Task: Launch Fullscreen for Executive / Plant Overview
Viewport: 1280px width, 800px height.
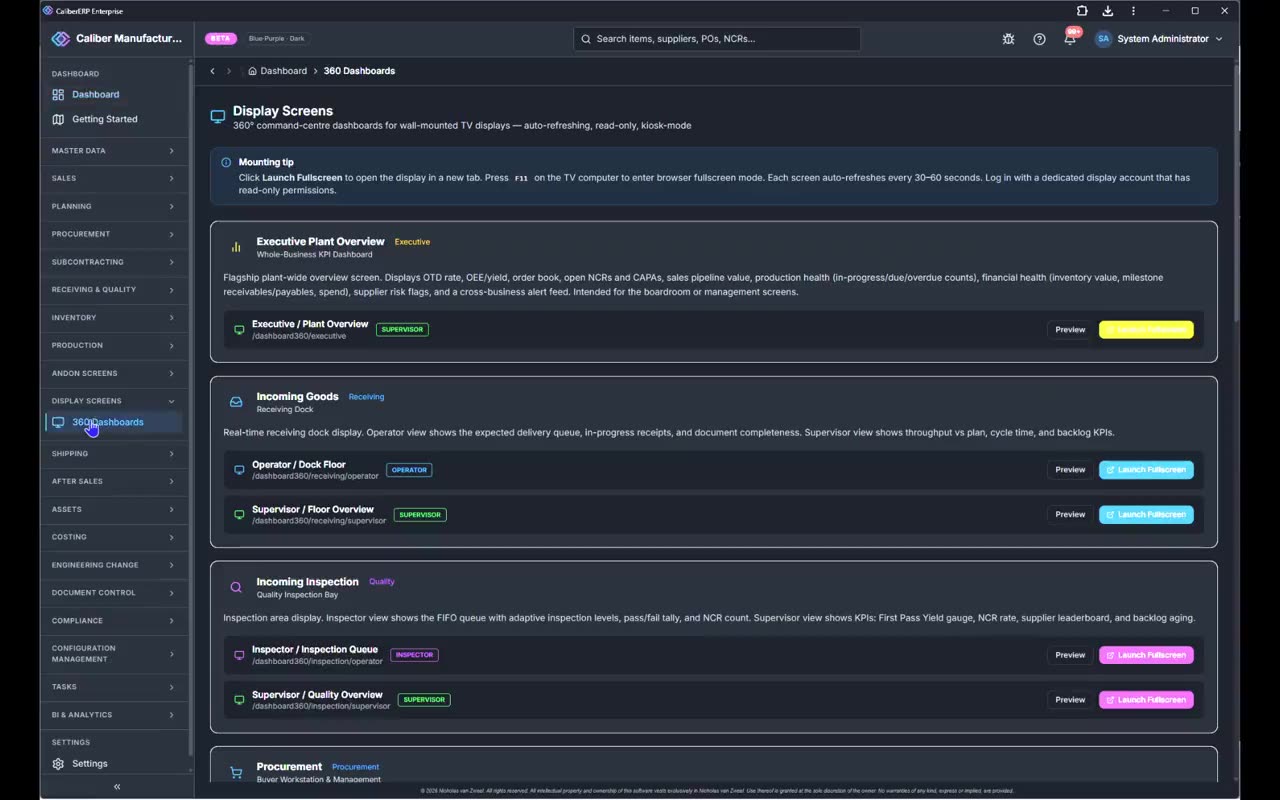Action: [1146, 330]
